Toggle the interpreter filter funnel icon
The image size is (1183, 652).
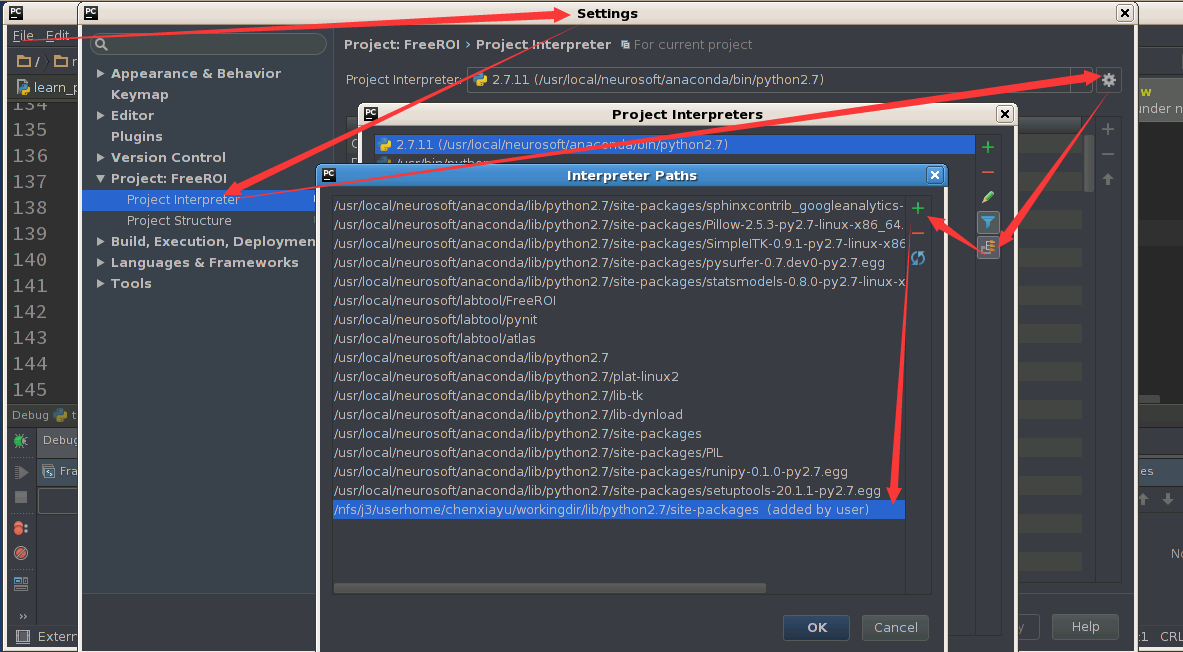pyautogui.click(x=987, y=222)
